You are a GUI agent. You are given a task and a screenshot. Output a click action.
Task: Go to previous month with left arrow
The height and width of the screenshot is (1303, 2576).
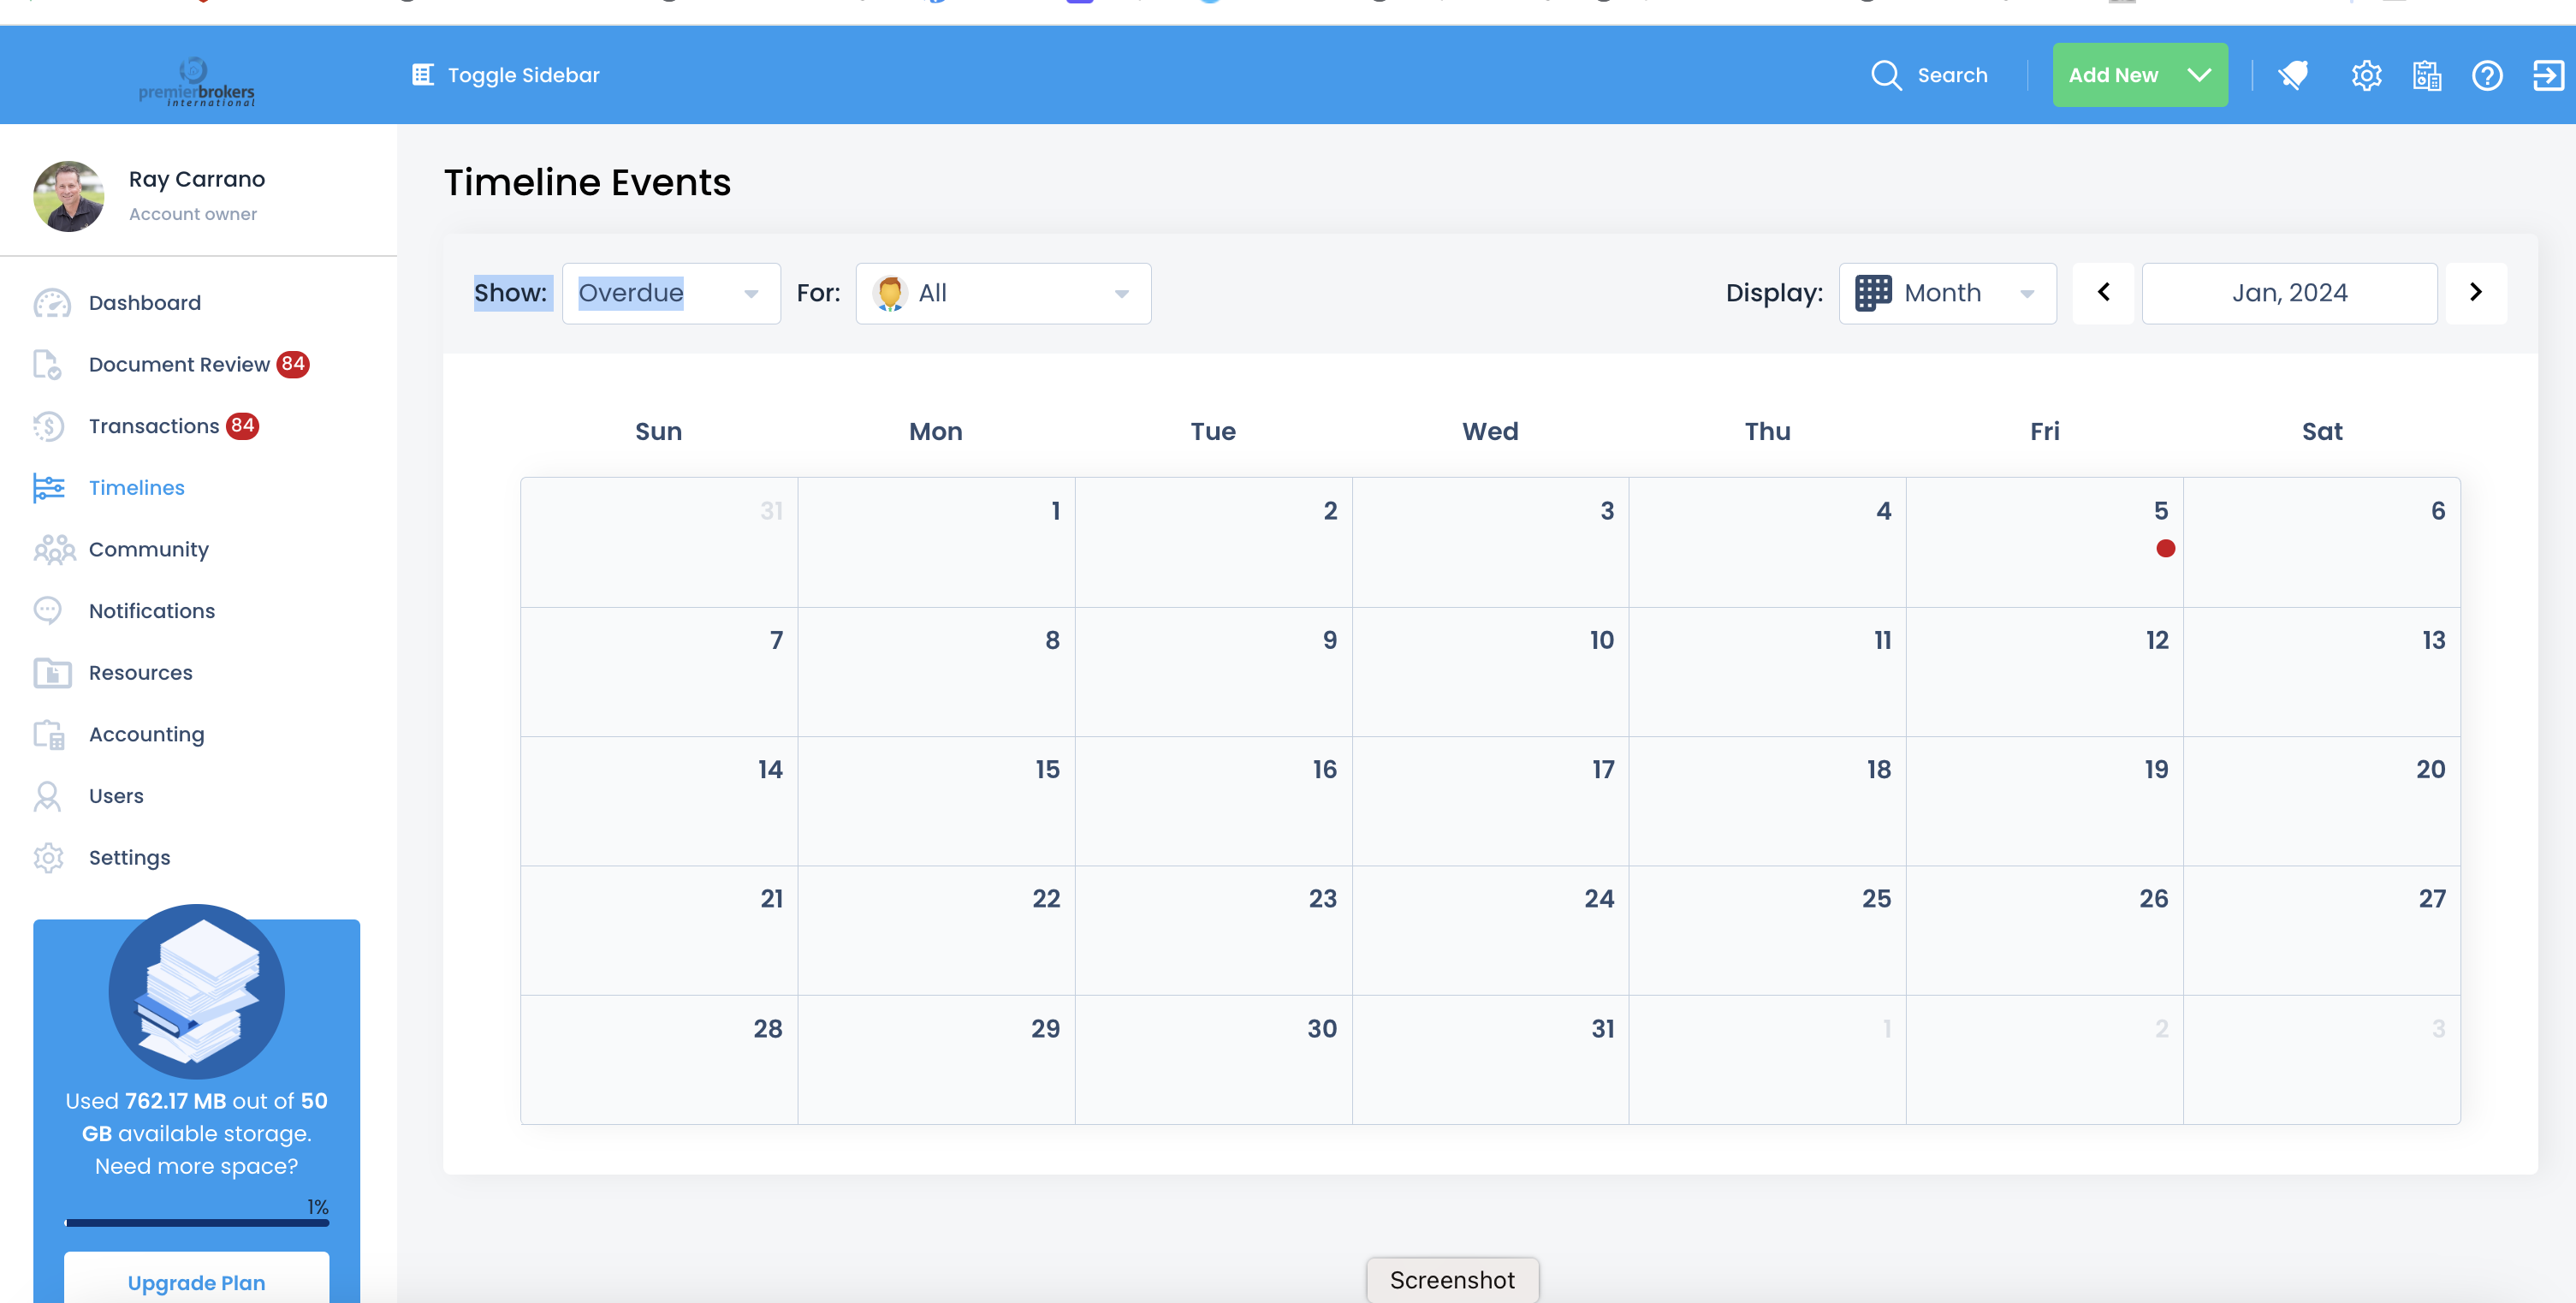(2103, 292)
